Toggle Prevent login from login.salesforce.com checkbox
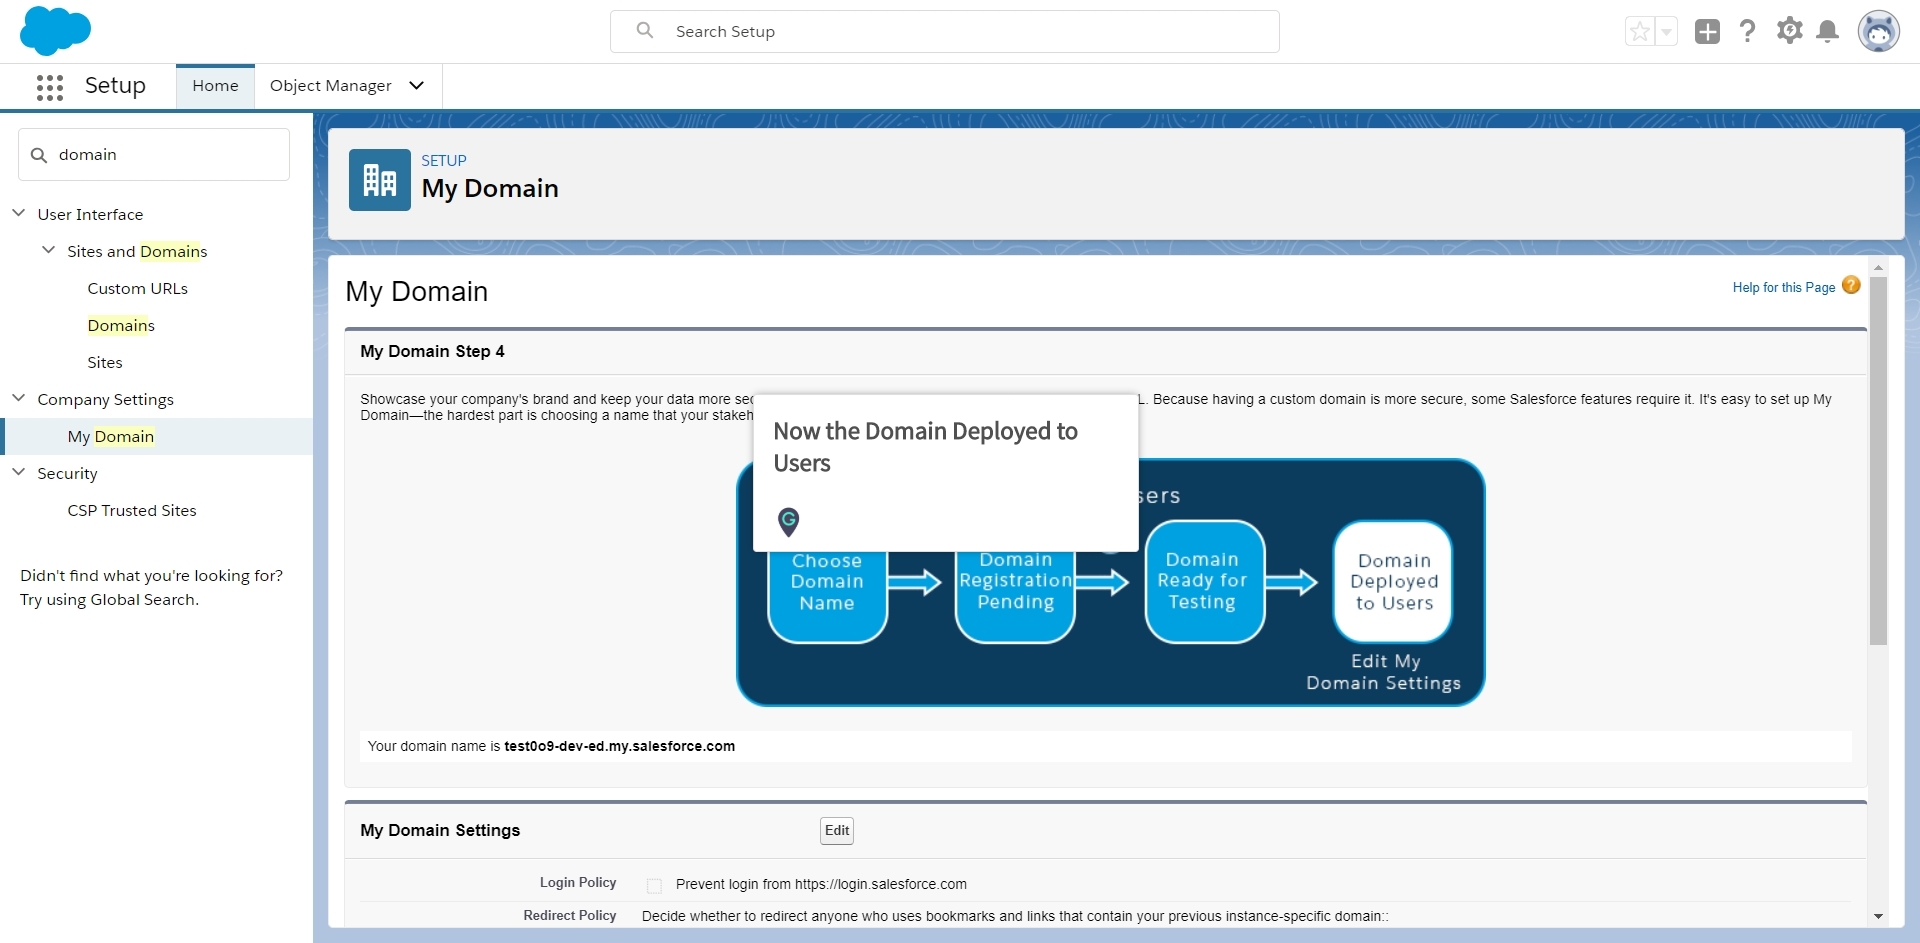 [x=654, y=885]
